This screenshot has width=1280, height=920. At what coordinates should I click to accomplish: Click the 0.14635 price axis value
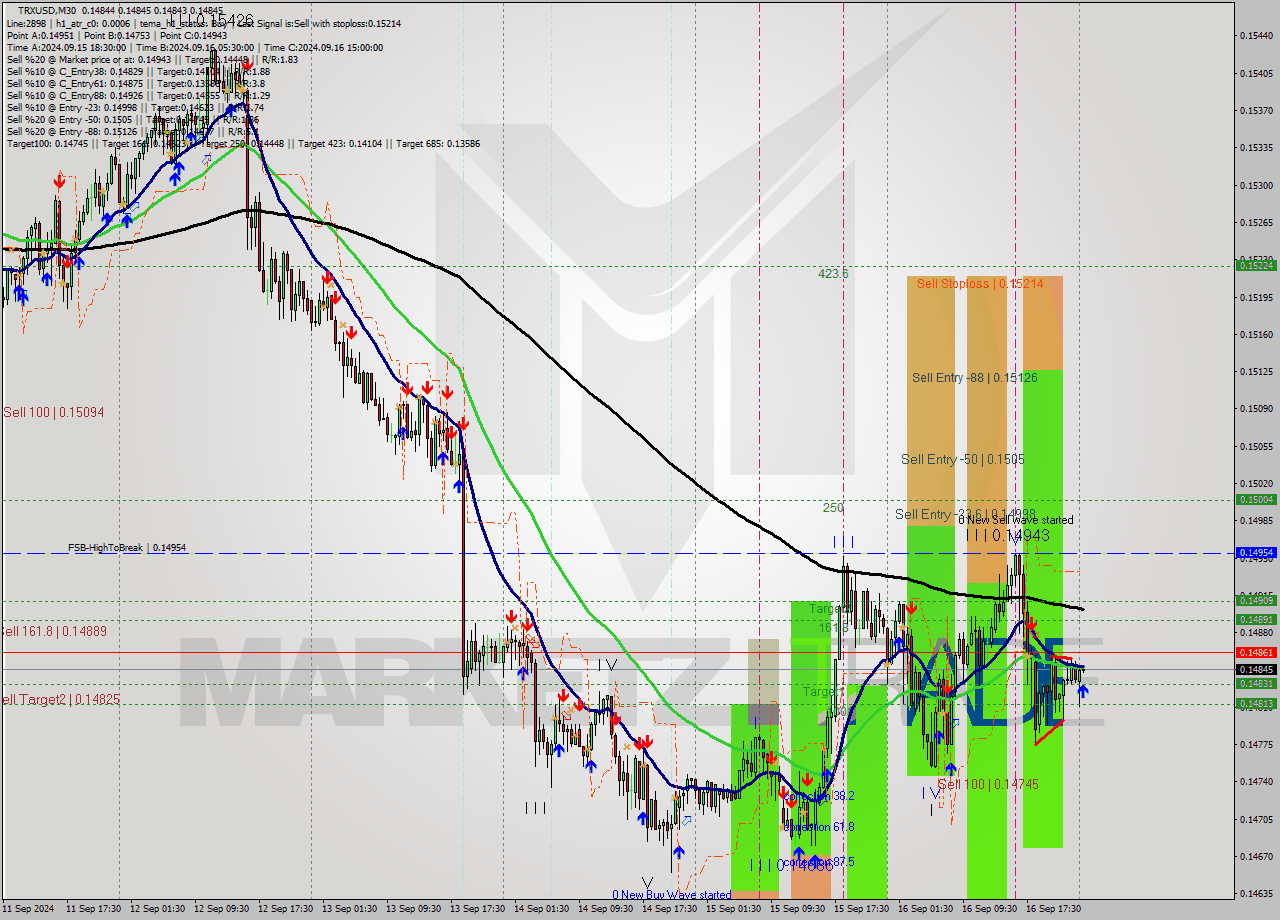(1256, 893)
